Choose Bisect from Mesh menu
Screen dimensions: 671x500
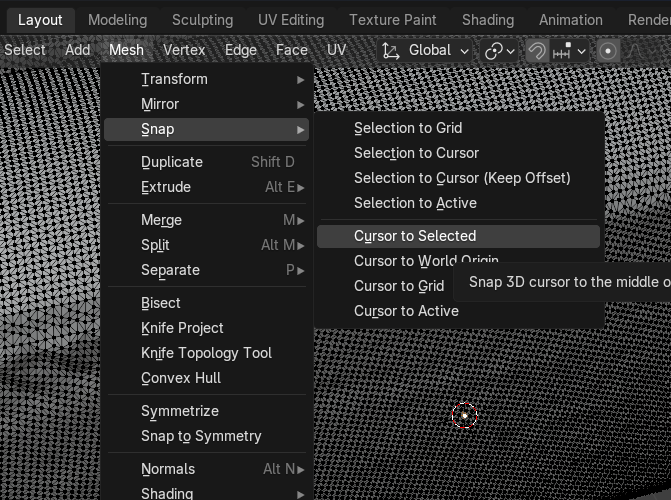coord(206,303)
